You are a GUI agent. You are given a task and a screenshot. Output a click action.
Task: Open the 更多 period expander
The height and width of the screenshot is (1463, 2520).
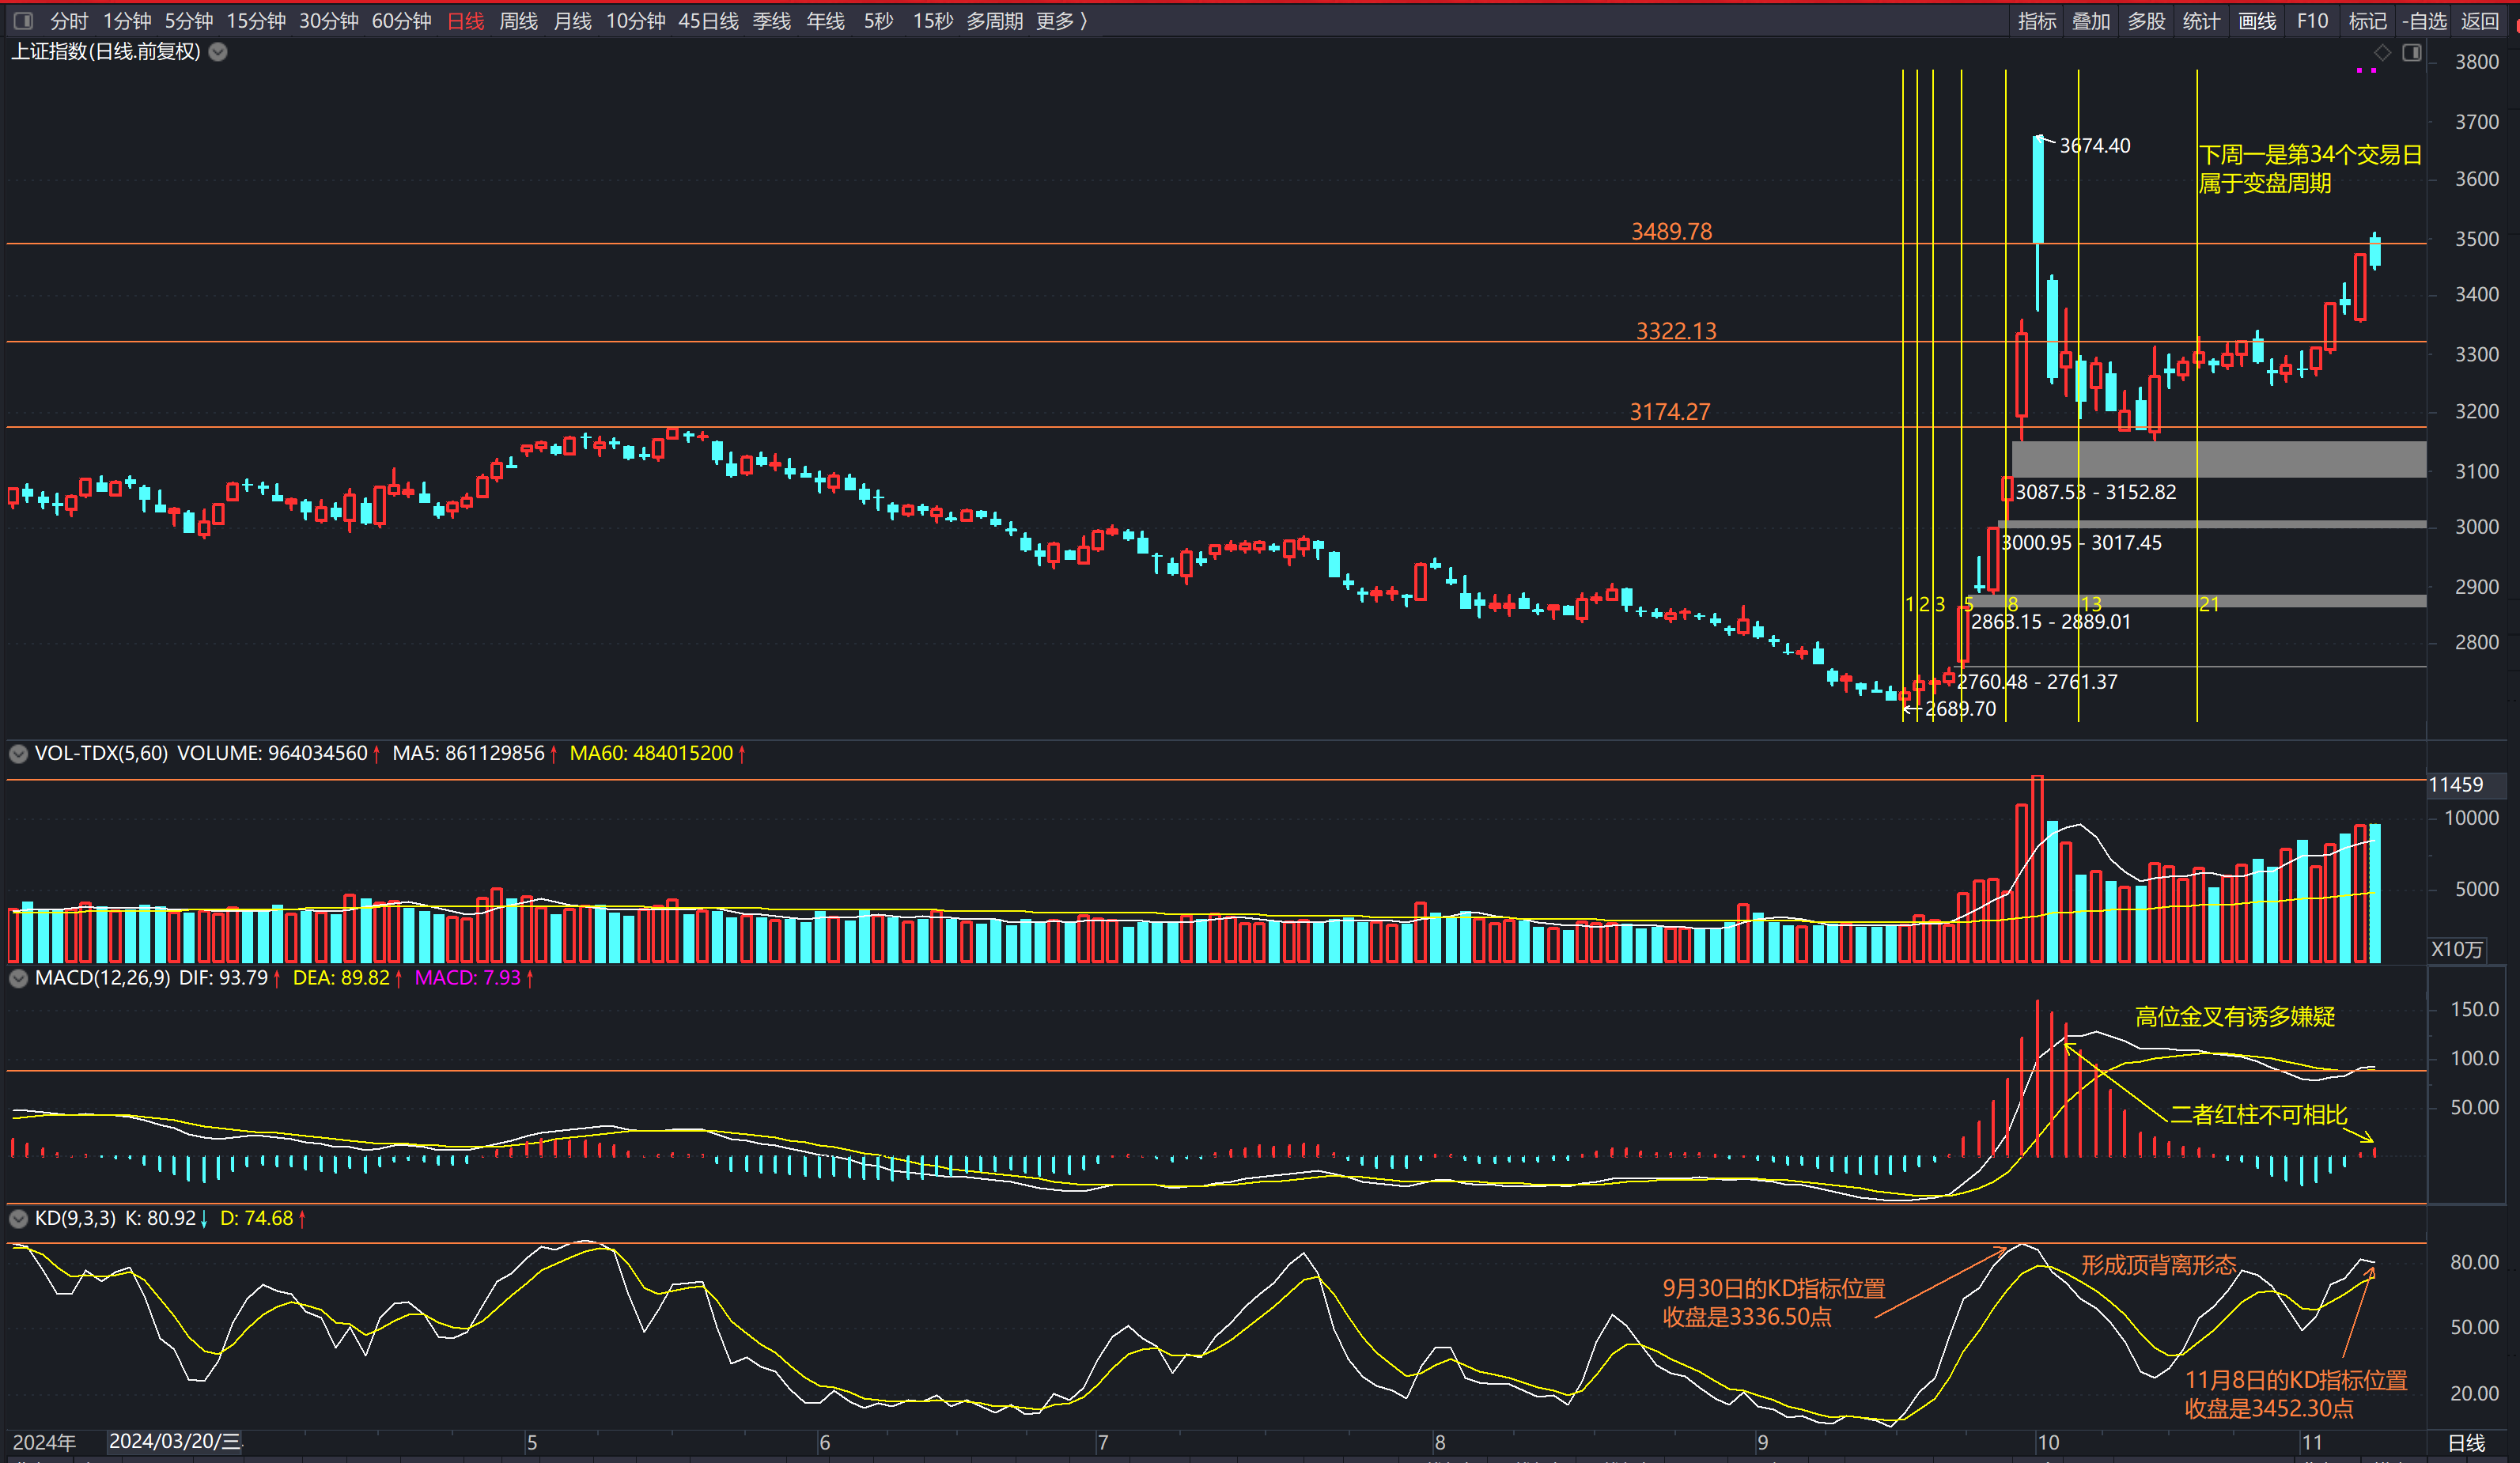tap(1062, 20)
